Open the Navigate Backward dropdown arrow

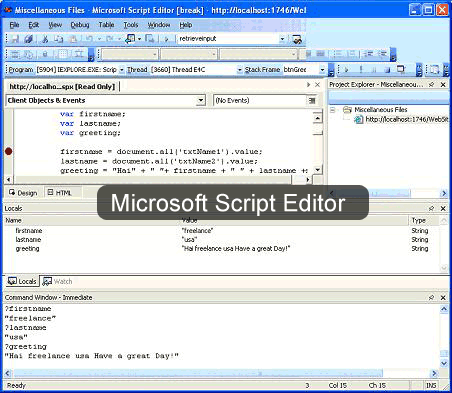(x=139, y=39)
